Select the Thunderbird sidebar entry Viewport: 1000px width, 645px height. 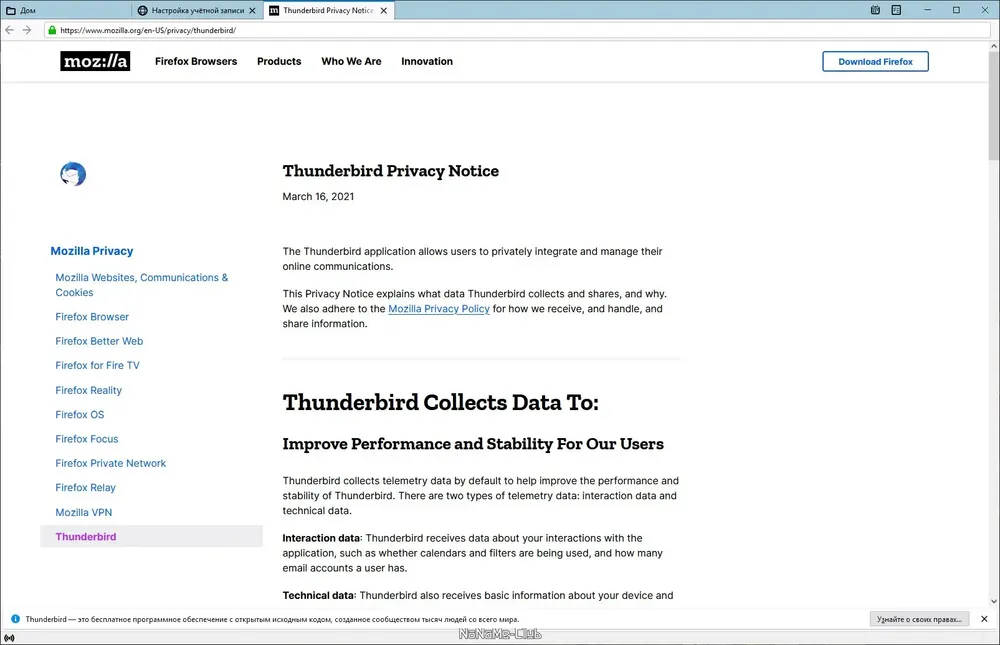pyautogui.click(x=151, y=537)
